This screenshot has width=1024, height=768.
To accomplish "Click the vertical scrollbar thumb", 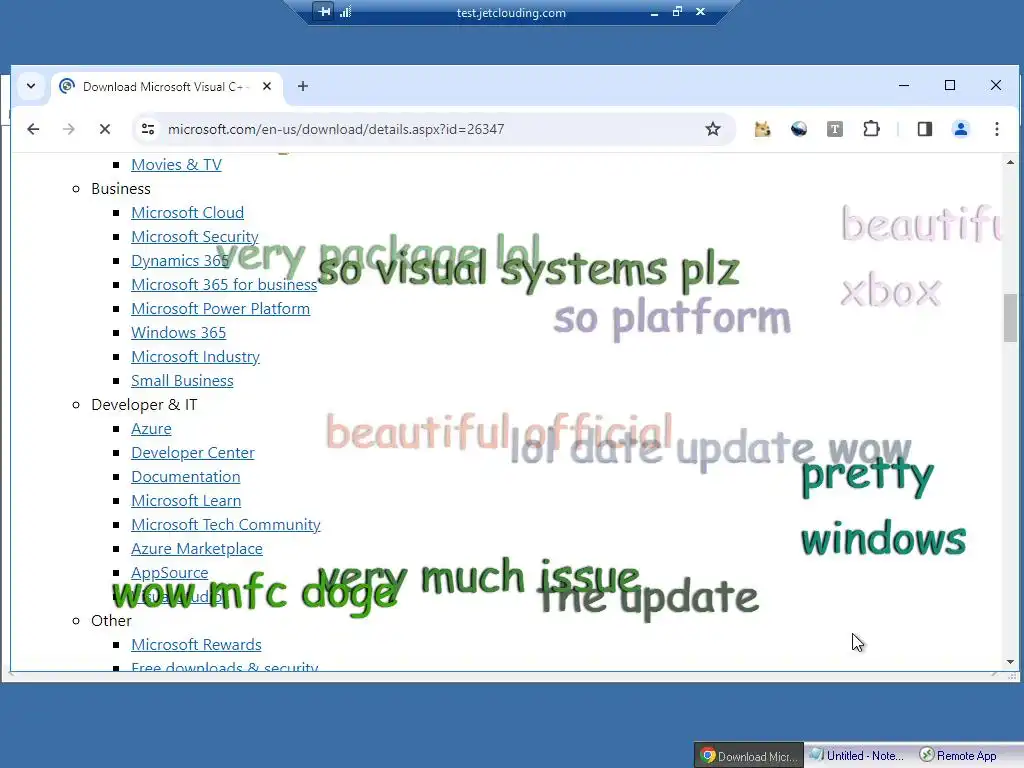I will pyautogui.click(x=1010, y=317).
